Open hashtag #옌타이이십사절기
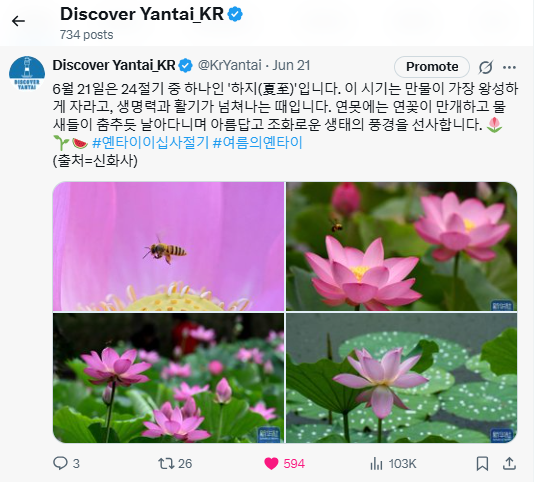Image resolution: width=541 pixels, height=482 pixels. point(151,142)
